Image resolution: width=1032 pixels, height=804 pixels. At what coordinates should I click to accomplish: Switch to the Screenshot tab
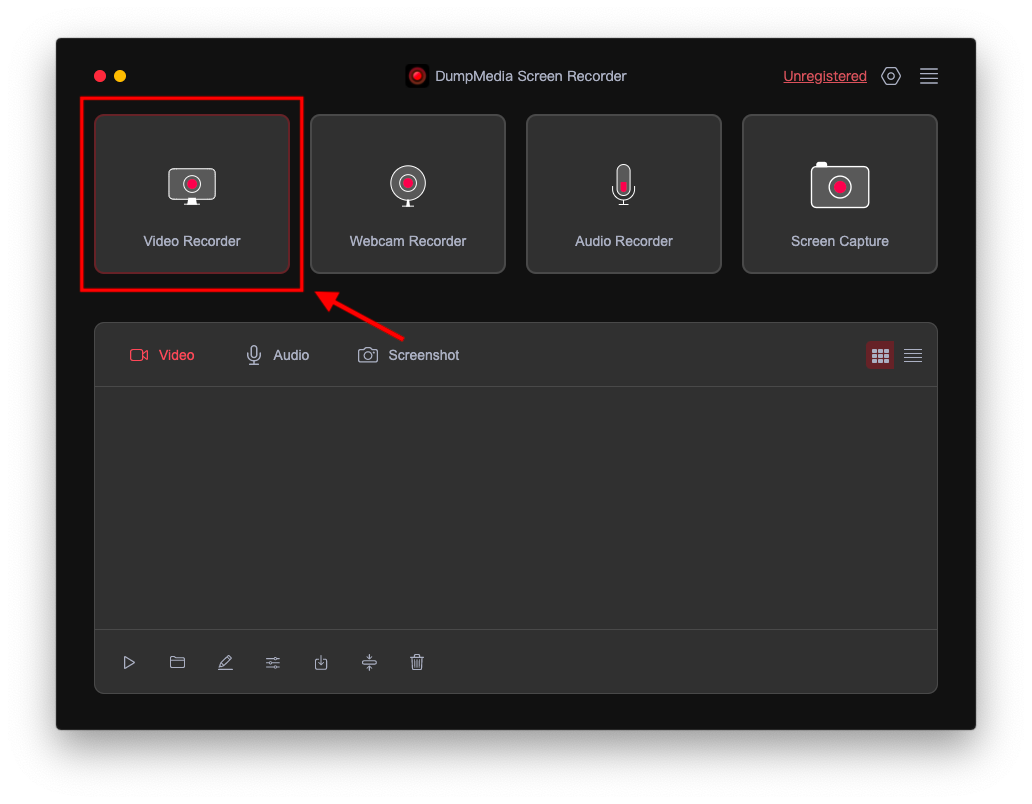coord(408,355)
